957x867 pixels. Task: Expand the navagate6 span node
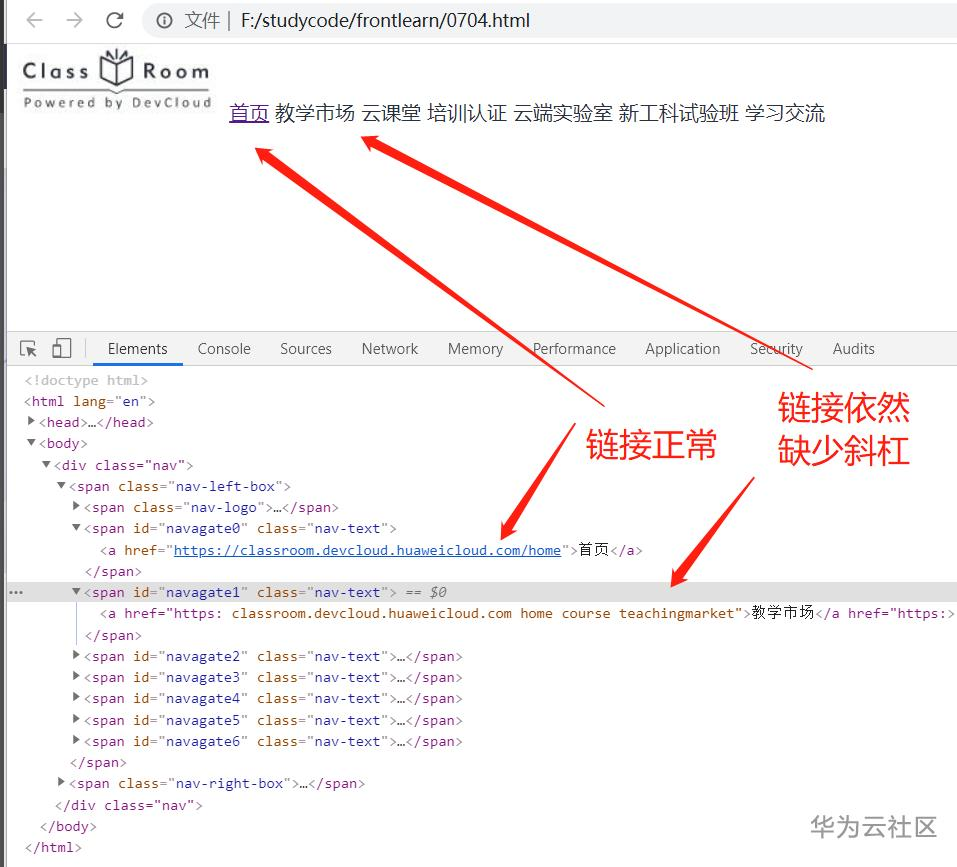(x=76, y=740)
